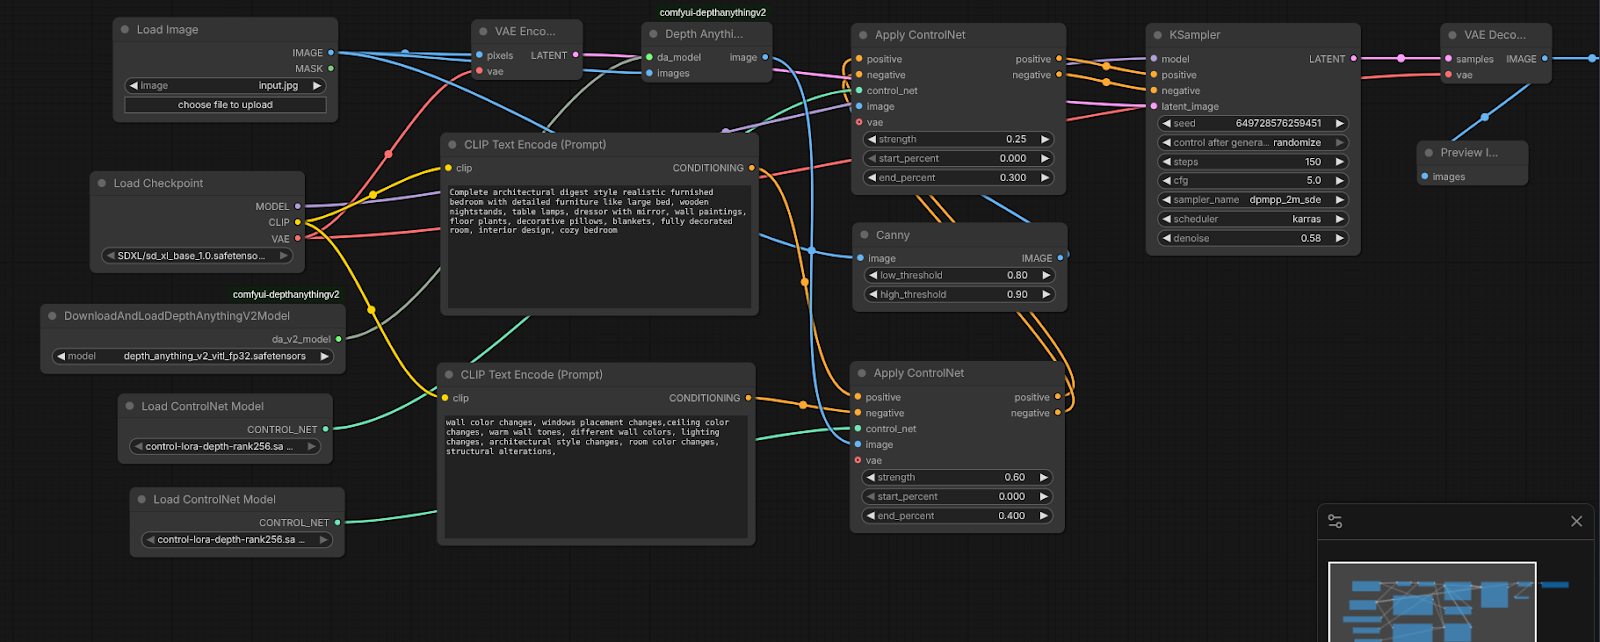Screen dimensions: 1600x642
Task: Click the minimap graph overview thumbnail
Action: 1432,602
